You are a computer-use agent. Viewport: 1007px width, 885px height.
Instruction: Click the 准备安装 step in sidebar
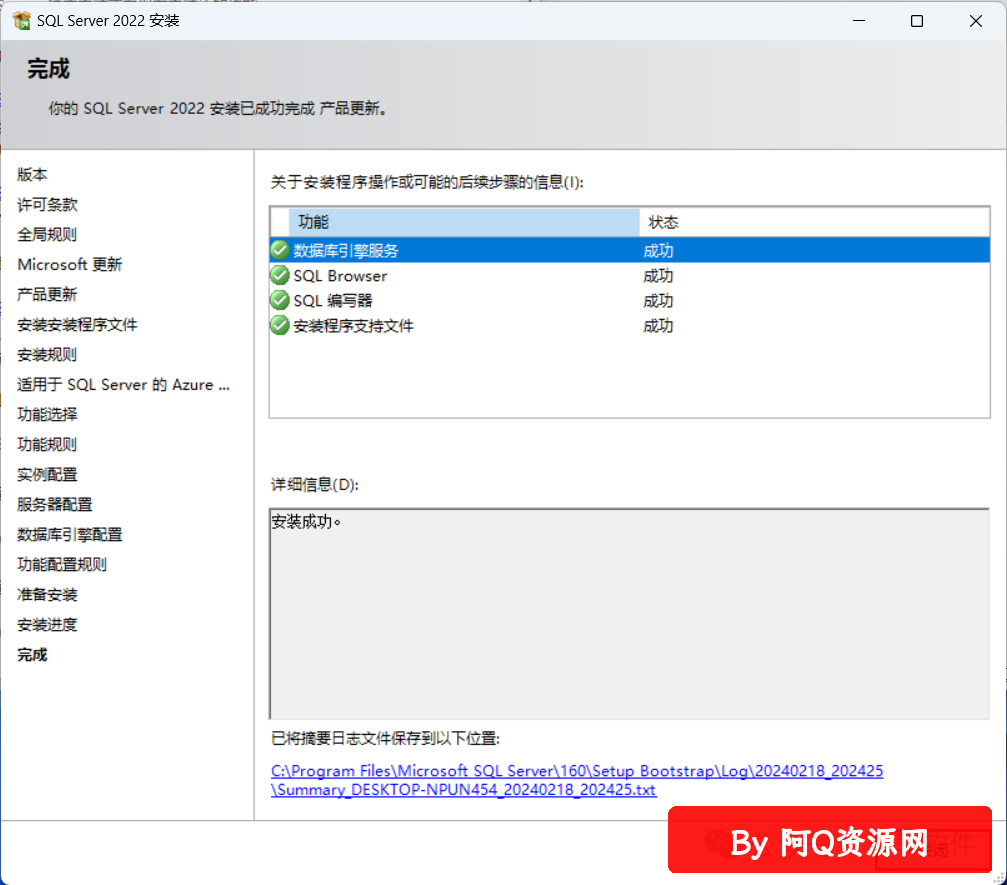pyautogui.click(x=47, y=595)
